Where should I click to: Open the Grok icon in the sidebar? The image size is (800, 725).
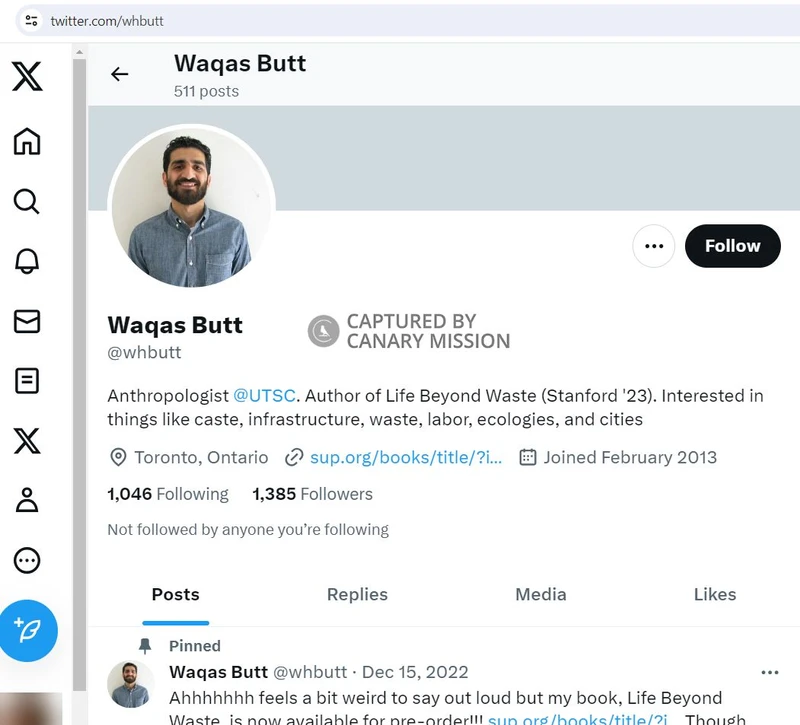27,442
